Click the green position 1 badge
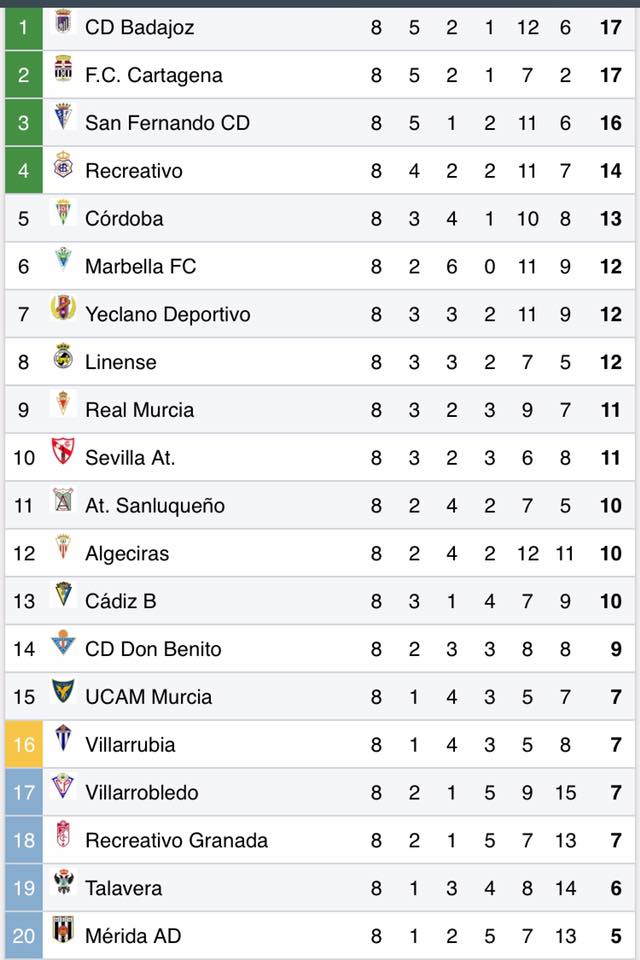Viewport: 640px width, 960px height. pyautogui.click(x=24, y=27)
